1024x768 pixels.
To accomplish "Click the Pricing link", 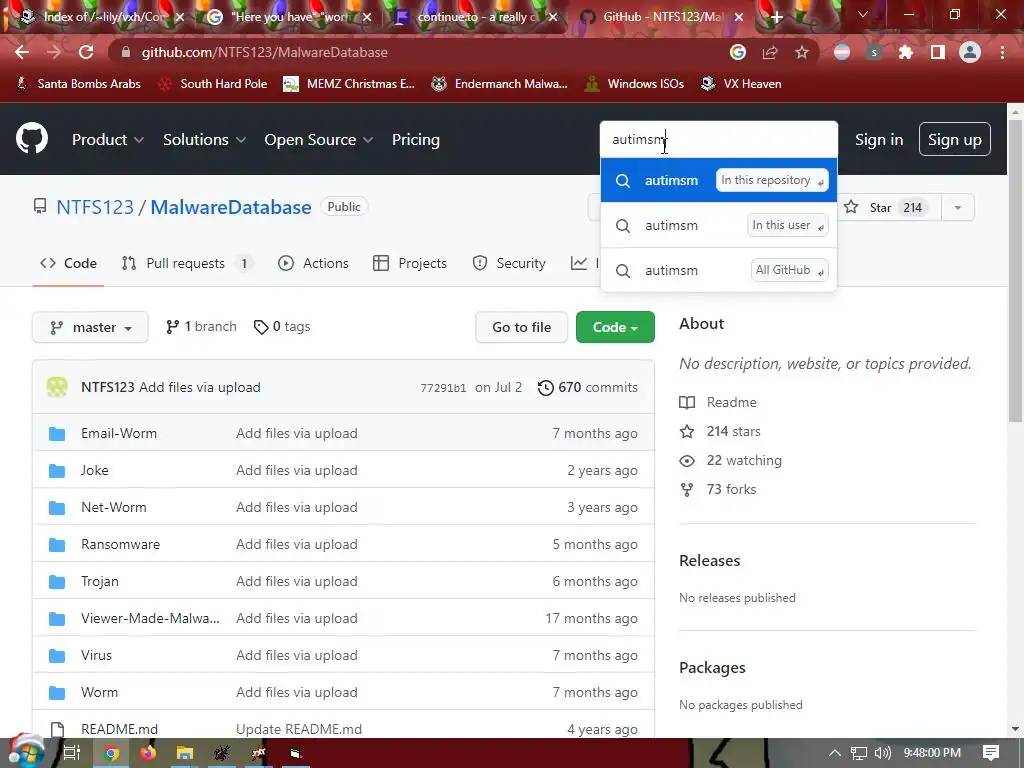I will [415, 140].
